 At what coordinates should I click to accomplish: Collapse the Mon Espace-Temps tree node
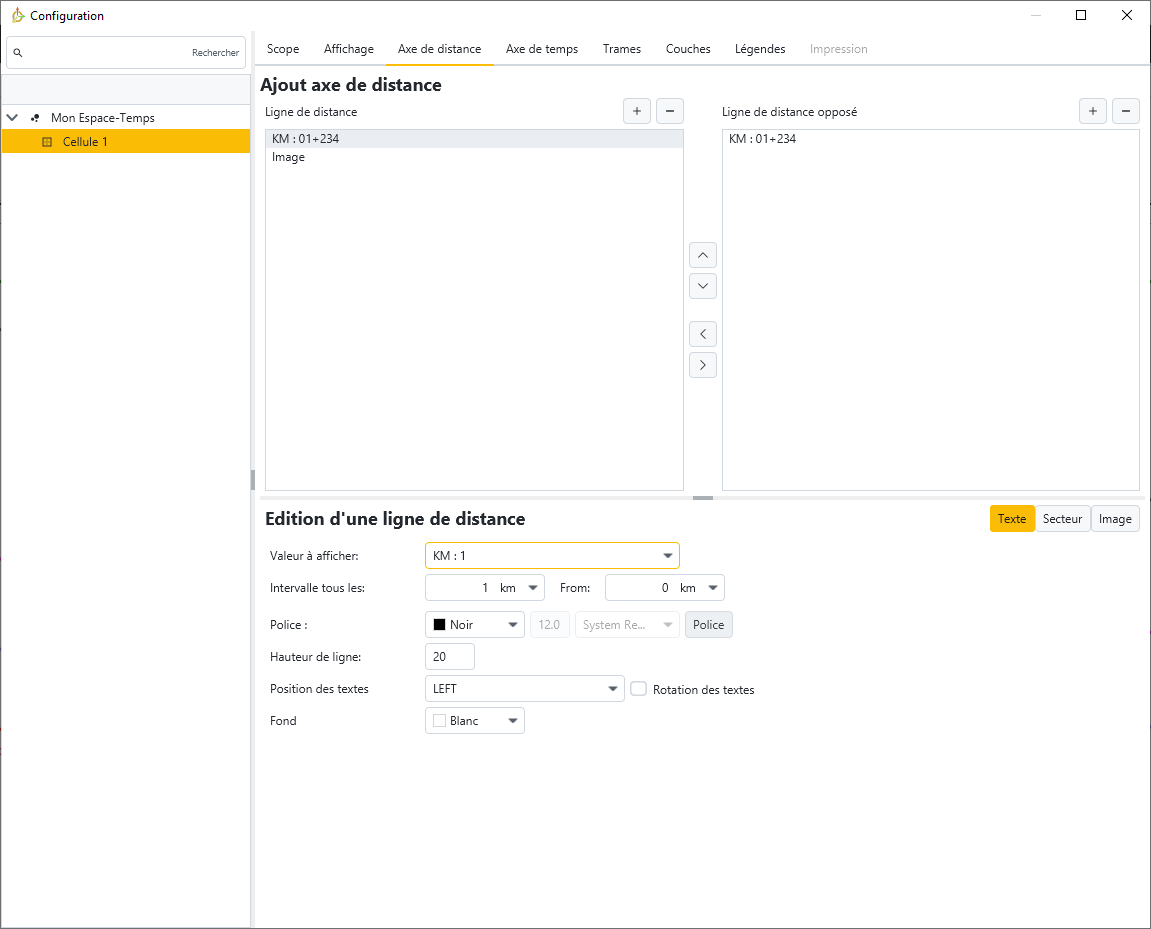coord(12,118)
